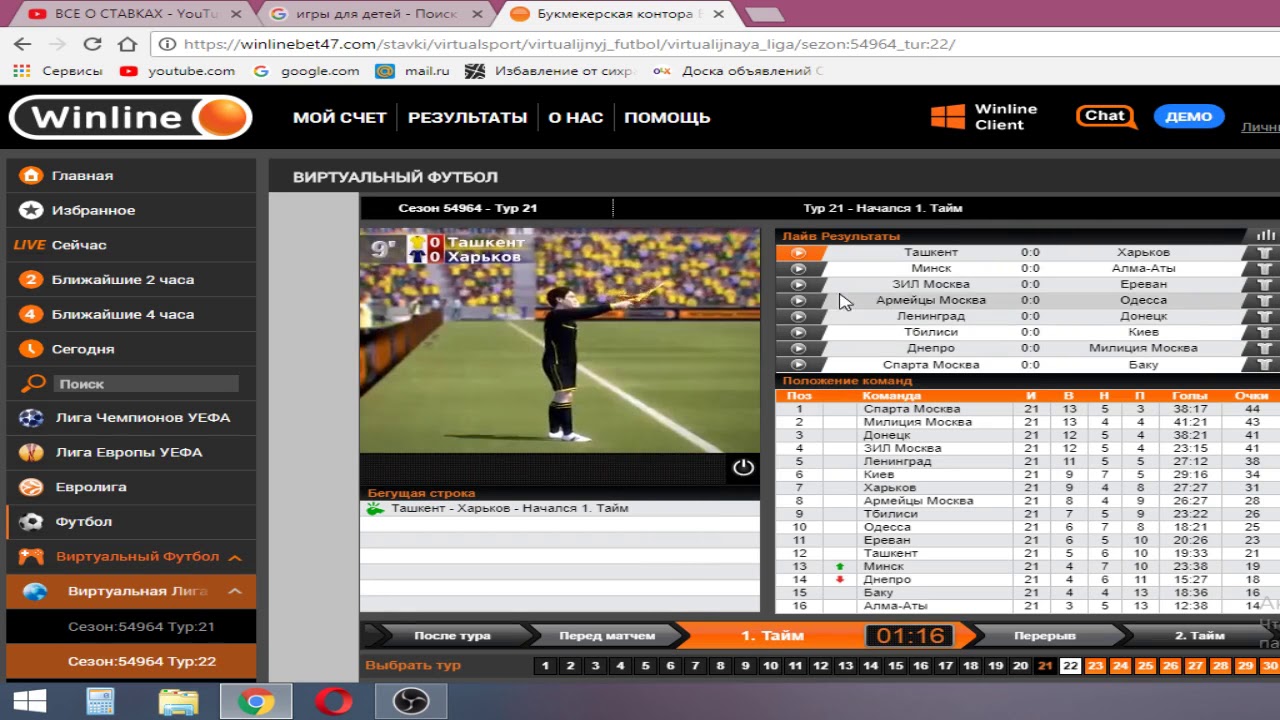The image size is (1280, 720).
Task: Select Сезон:54964 Тур:22 item
Action: [131, 661]
